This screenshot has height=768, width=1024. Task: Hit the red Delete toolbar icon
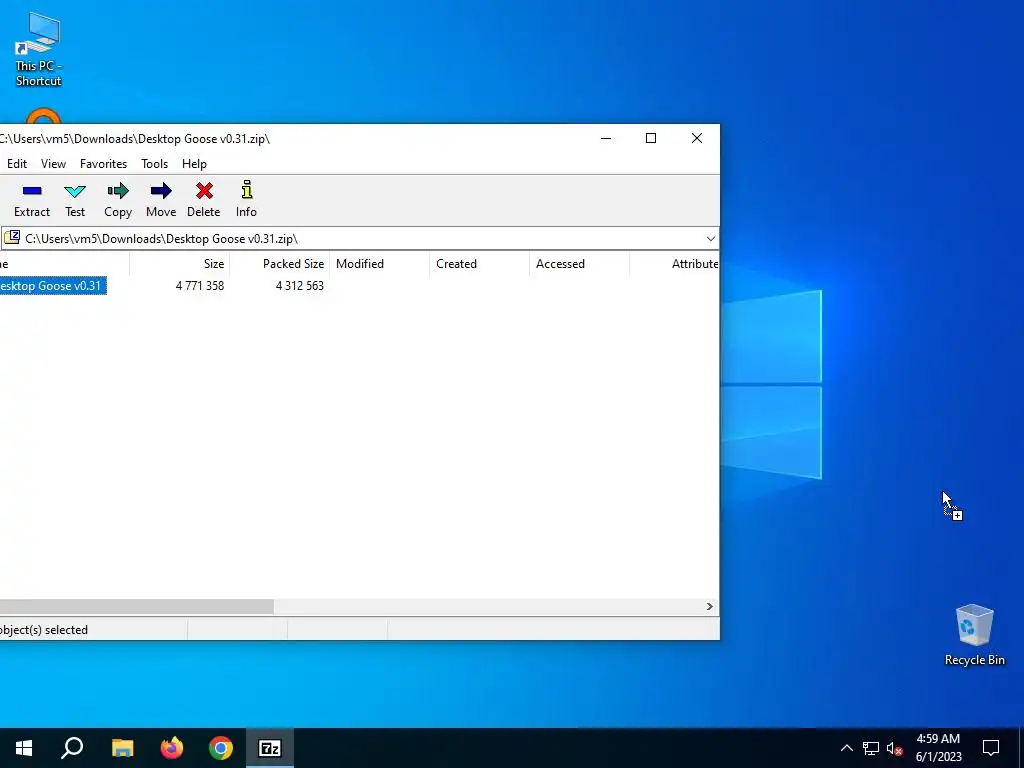(204, 199)
